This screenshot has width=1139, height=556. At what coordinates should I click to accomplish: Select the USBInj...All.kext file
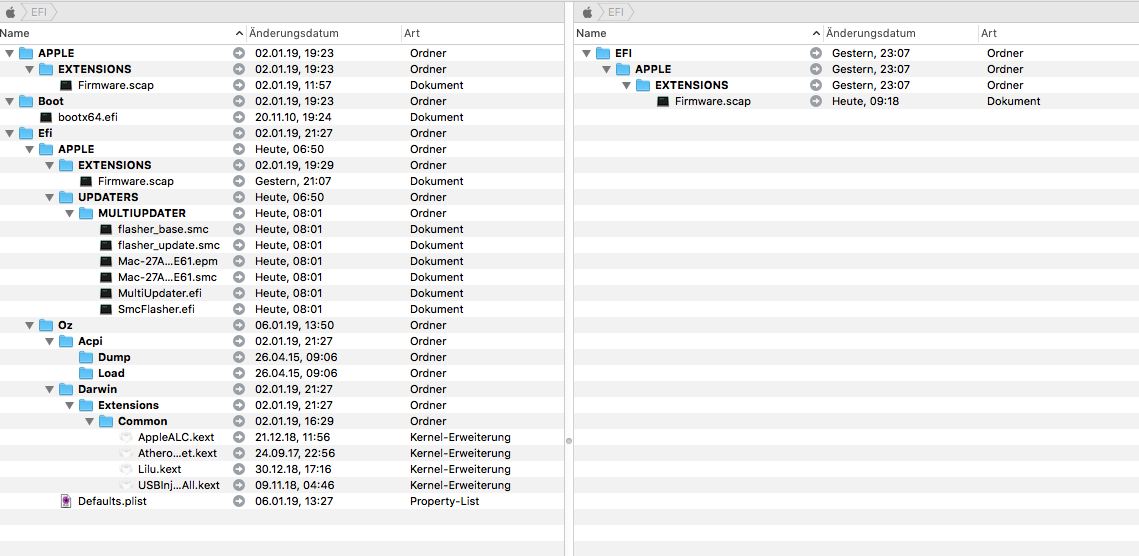click(179, 485)
